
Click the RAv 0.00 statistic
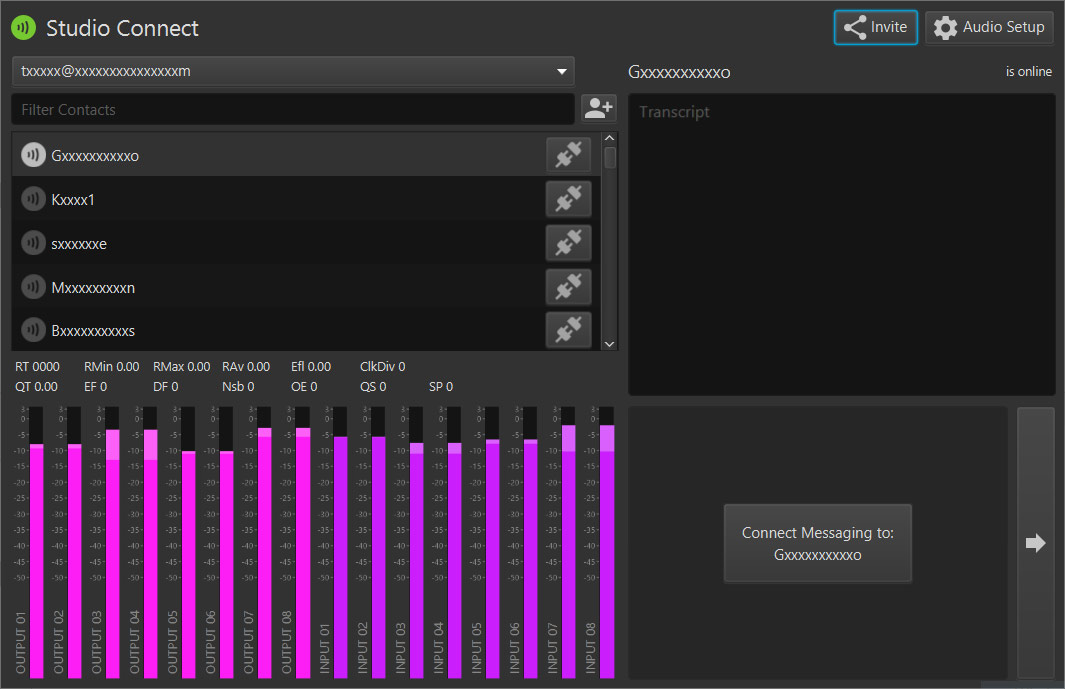coord(246,367)
